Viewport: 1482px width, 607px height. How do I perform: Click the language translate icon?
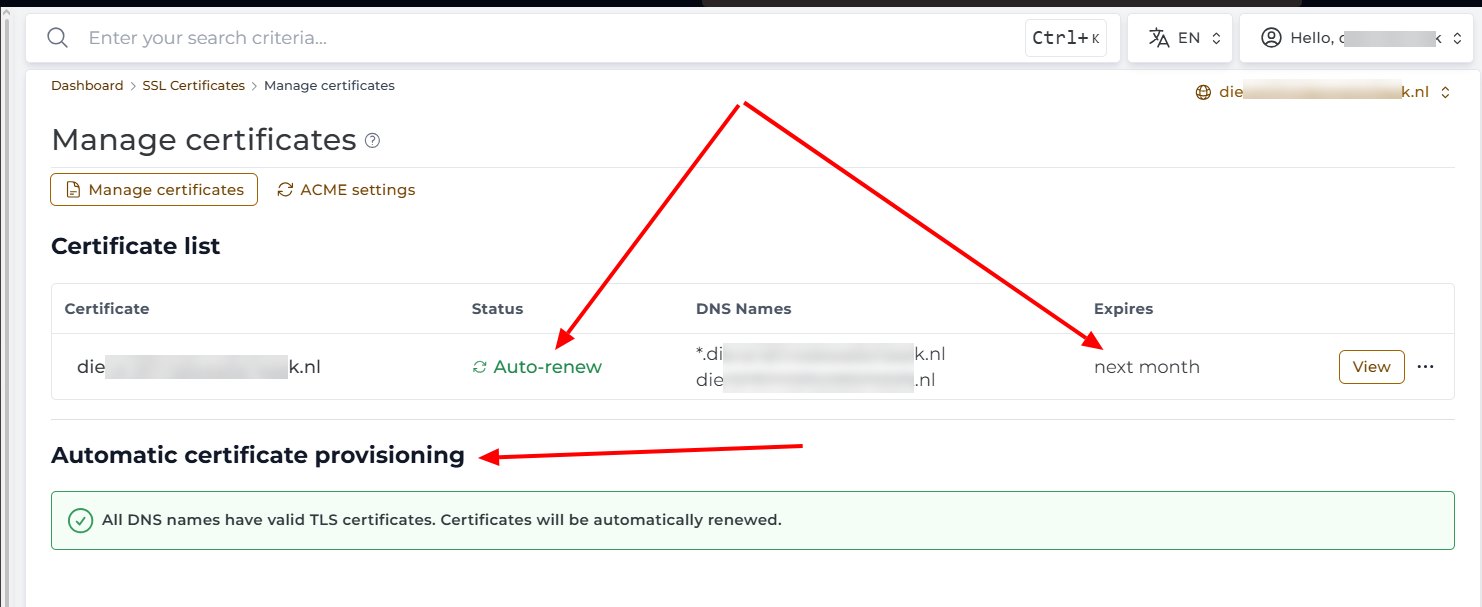1159,38
